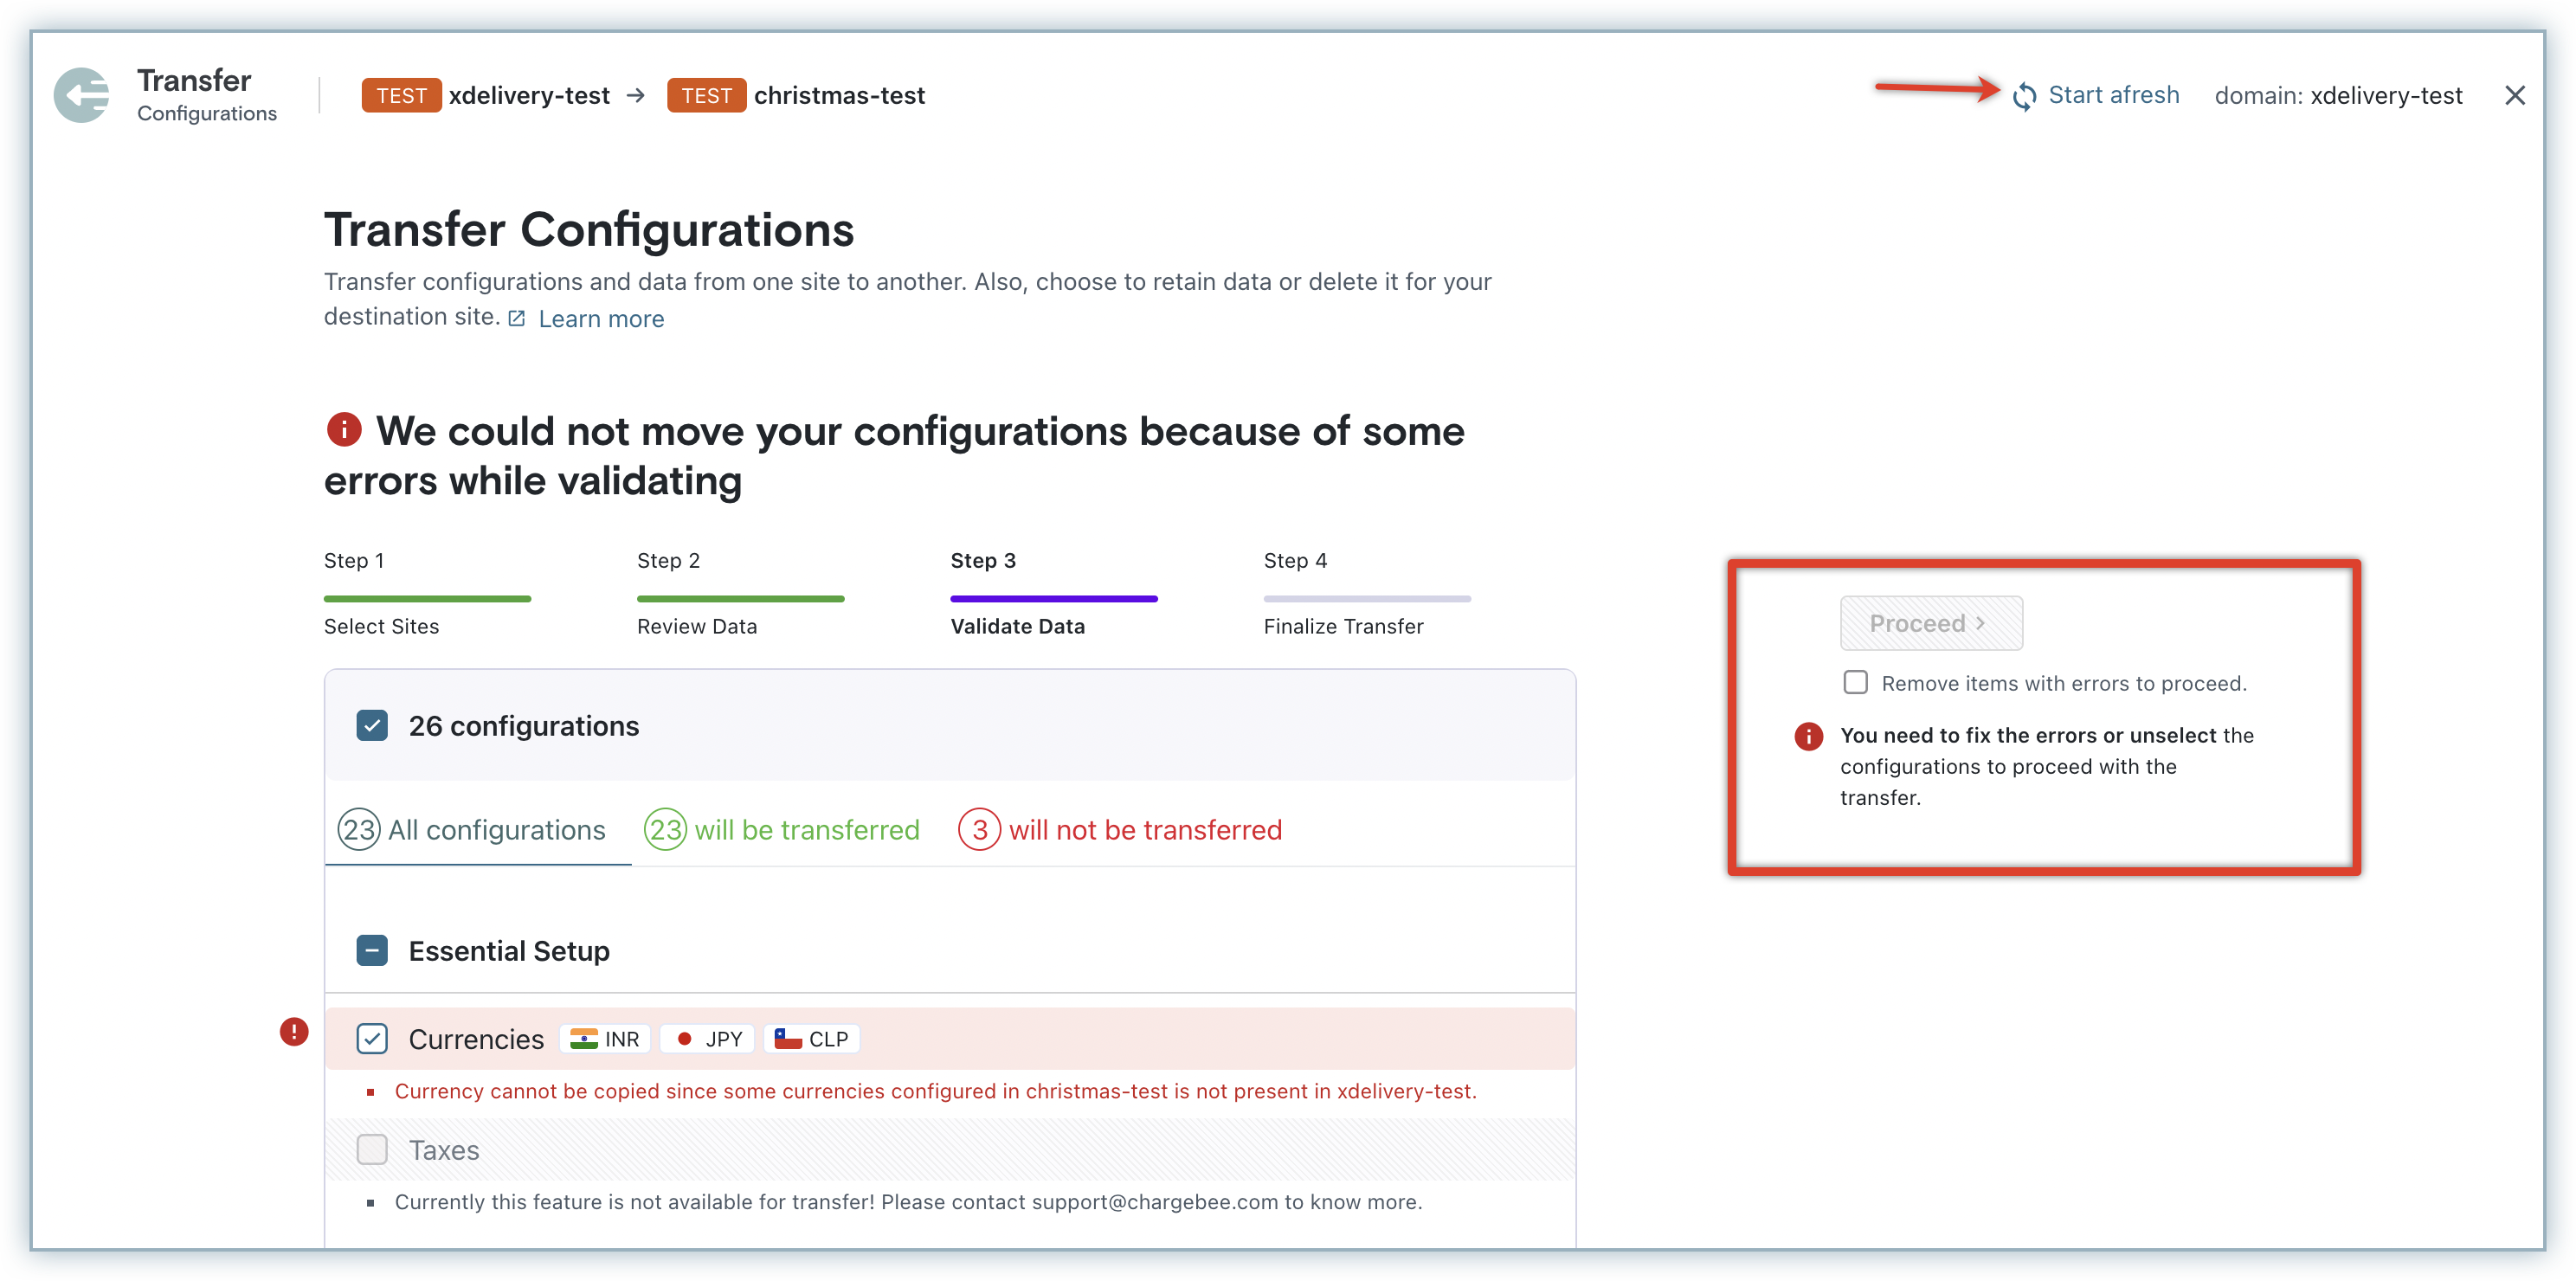Open the Learn more link
This screenshot has width=2576, height=1281.
pyautogui.click(x=601, y=319)
